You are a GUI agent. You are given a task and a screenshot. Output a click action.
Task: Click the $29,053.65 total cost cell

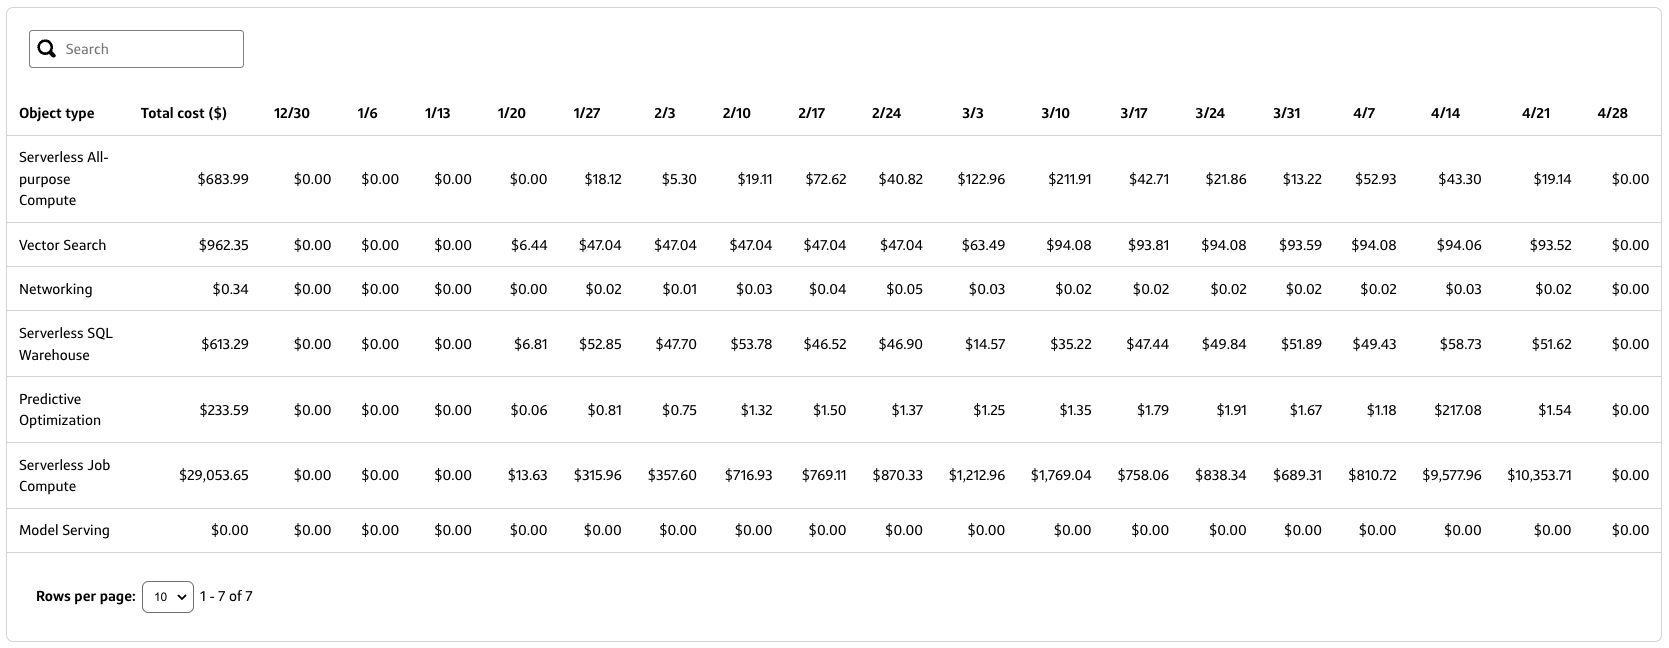(x=214, y=475)
